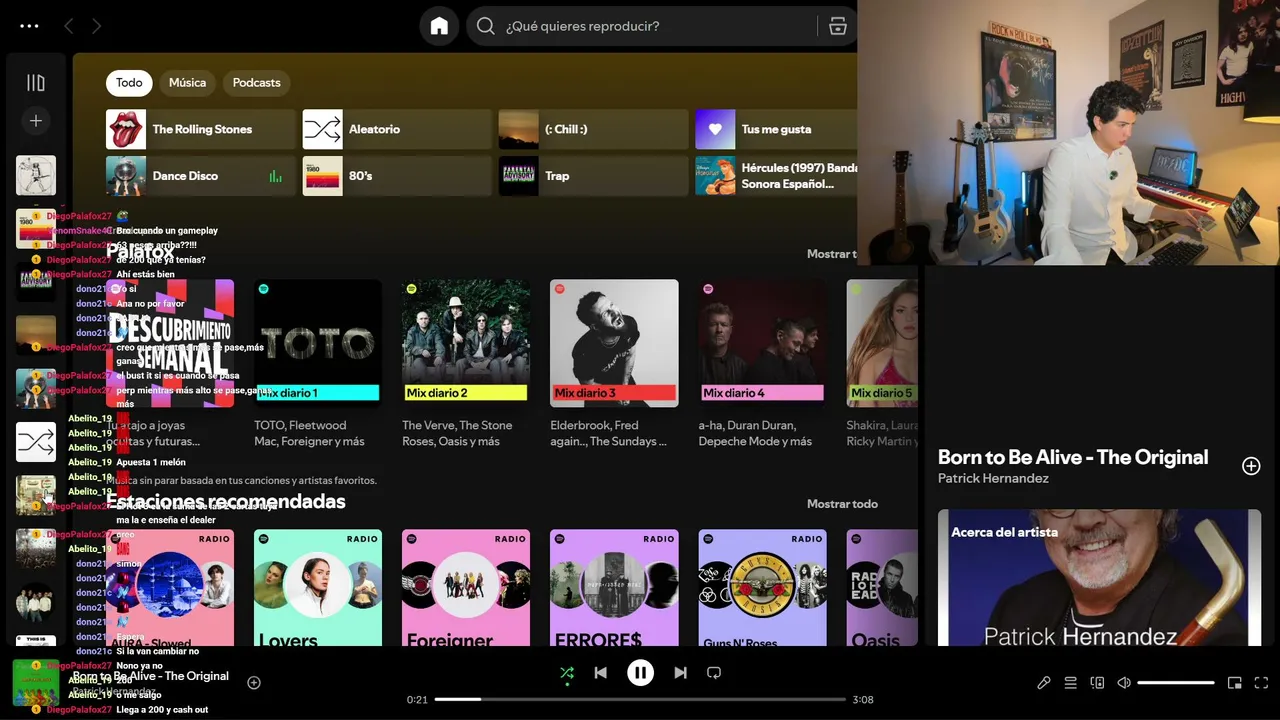Open the Descubrimiento Semanal cover

(170, 343)
